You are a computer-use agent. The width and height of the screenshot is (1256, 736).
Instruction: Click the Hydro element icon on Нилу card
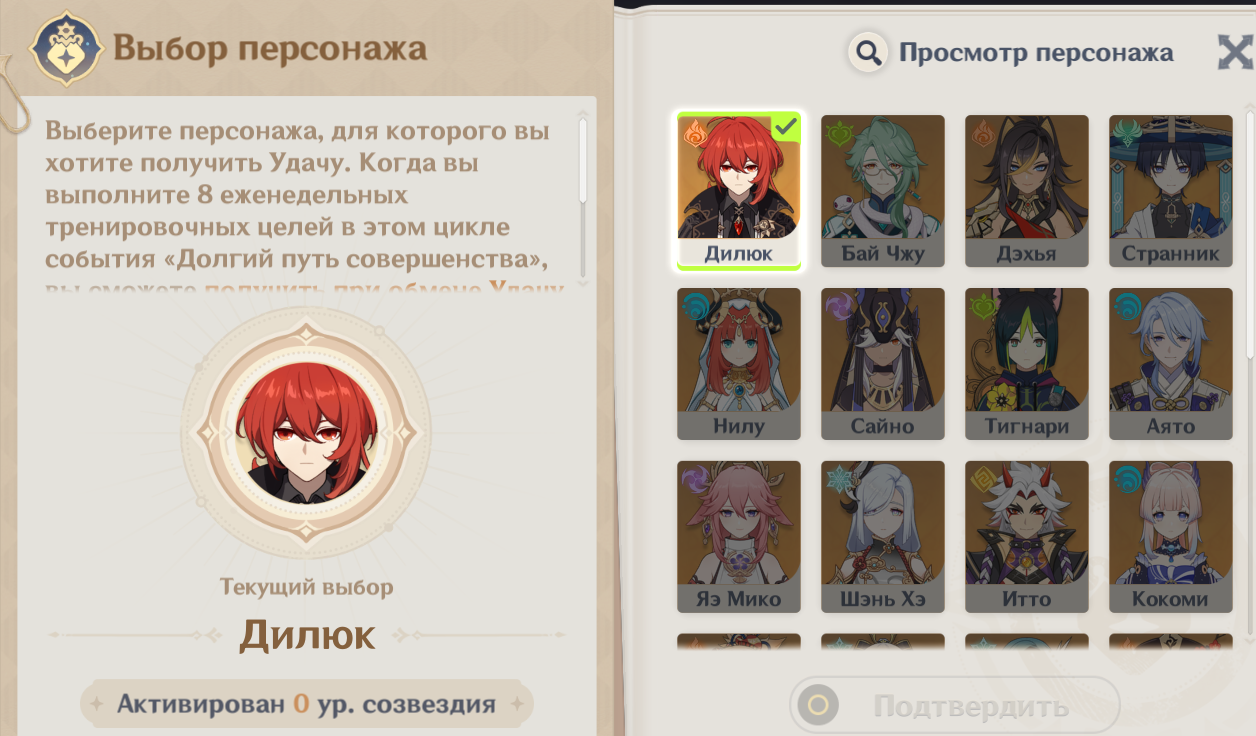(694, 306)
